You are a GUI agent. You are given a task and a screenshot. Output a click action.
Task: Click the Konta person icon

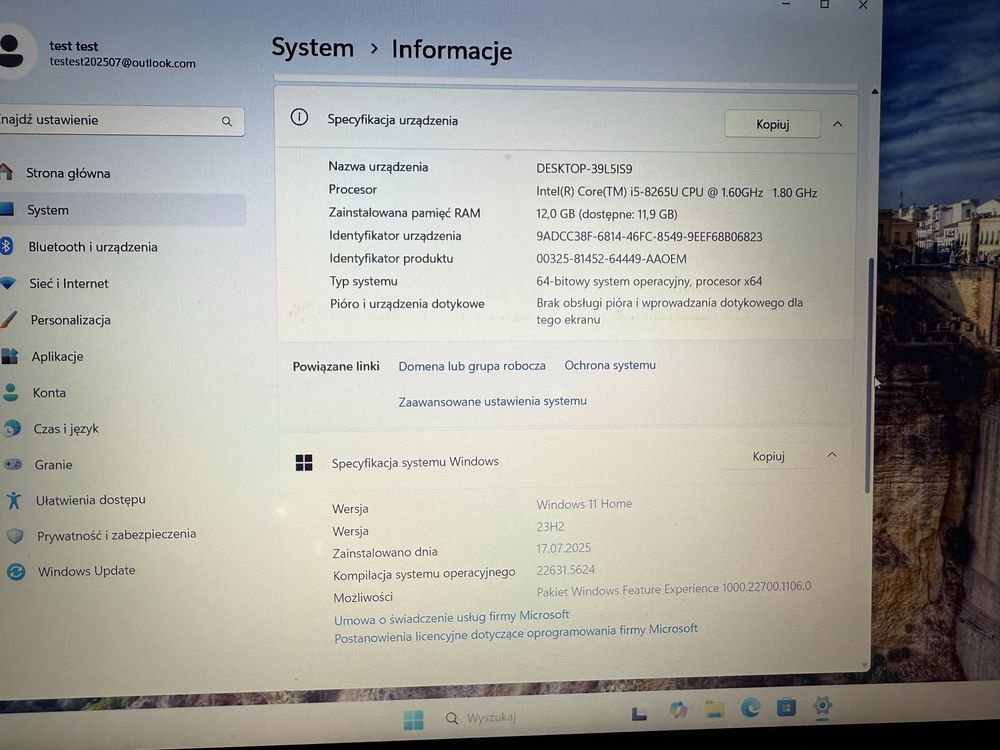click(10, 392)
